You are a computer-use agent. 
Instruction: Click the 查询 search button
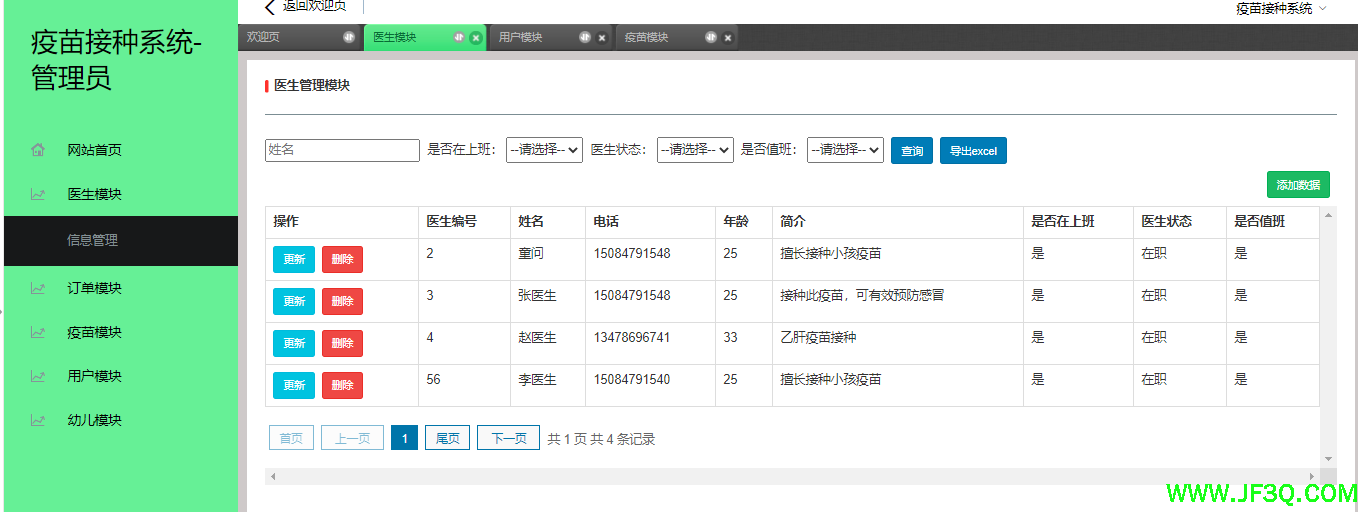[912, 151]
